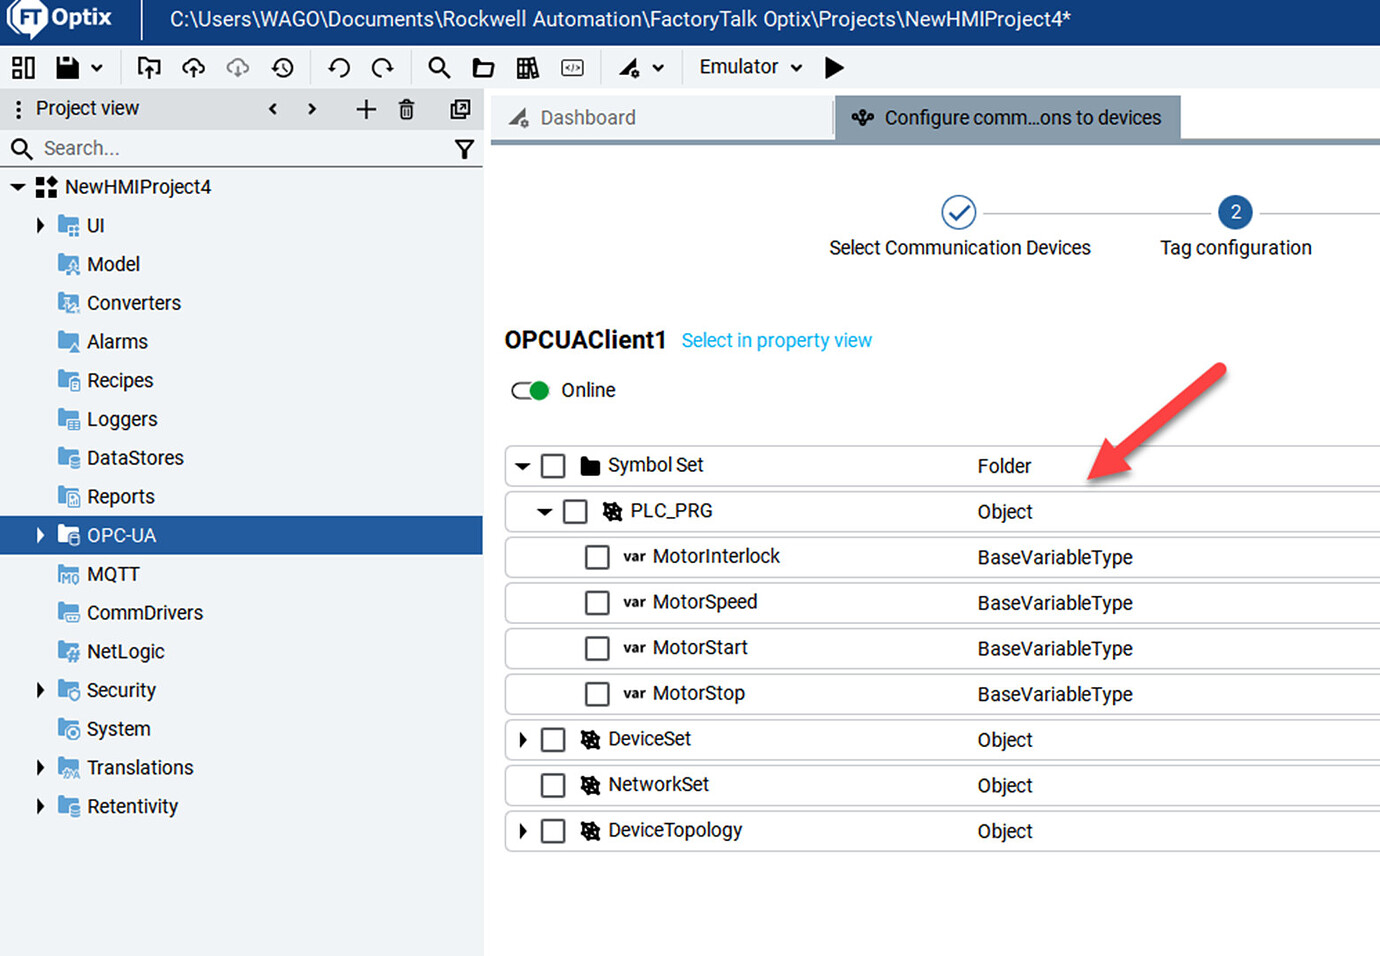
Task: Toggle the Online switch for OPCUAClient1
Action: point(529,390)
